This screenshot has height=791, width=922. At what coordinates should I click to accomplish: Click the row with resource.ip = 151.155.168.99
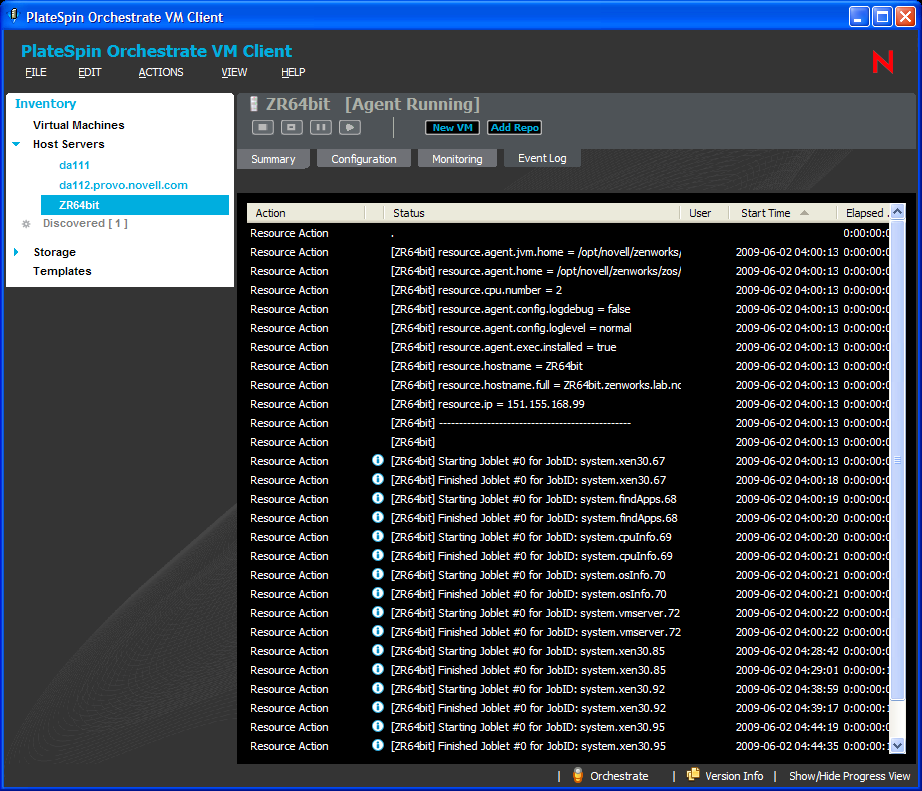[x=568, y=404]
